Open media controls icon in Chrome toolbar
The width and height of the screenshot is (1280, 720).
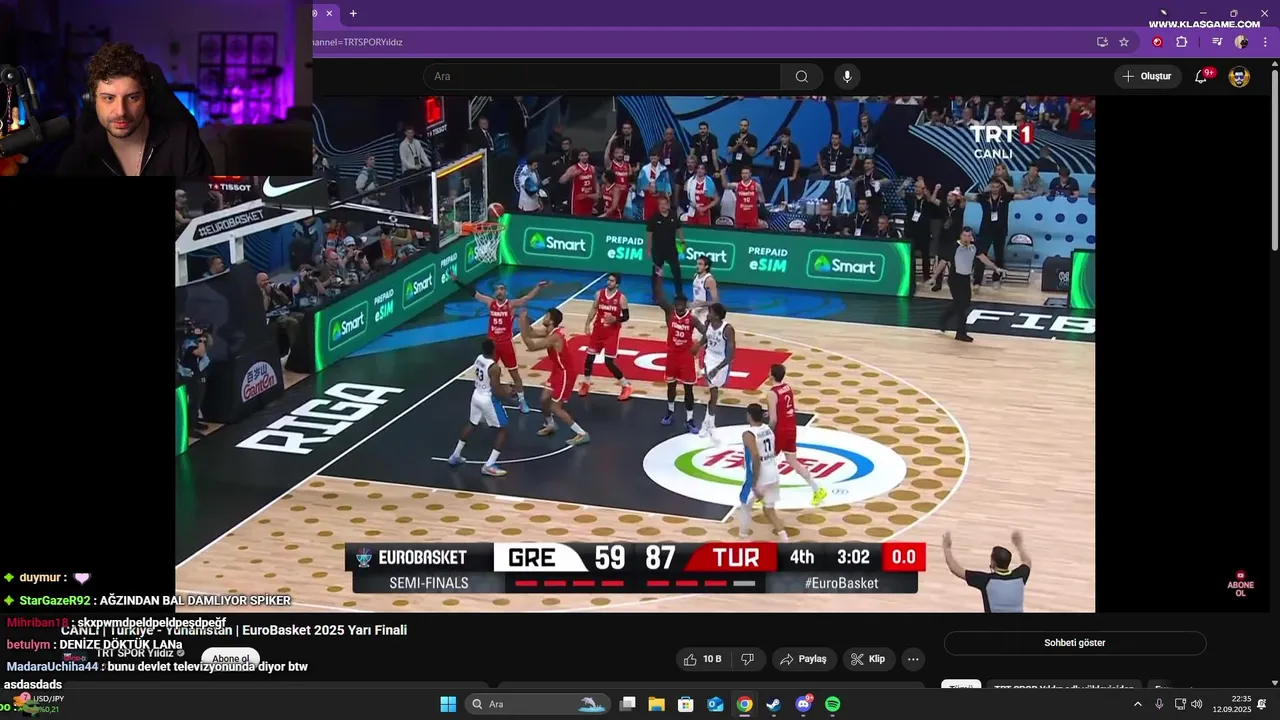click(1217, 42)
